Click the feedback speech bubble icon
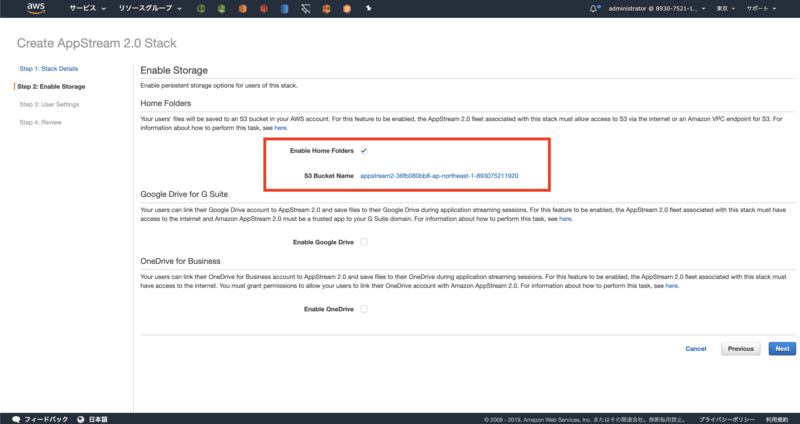Image resolution: width=800 pixels, height=424 pixels. coord(16,419)
